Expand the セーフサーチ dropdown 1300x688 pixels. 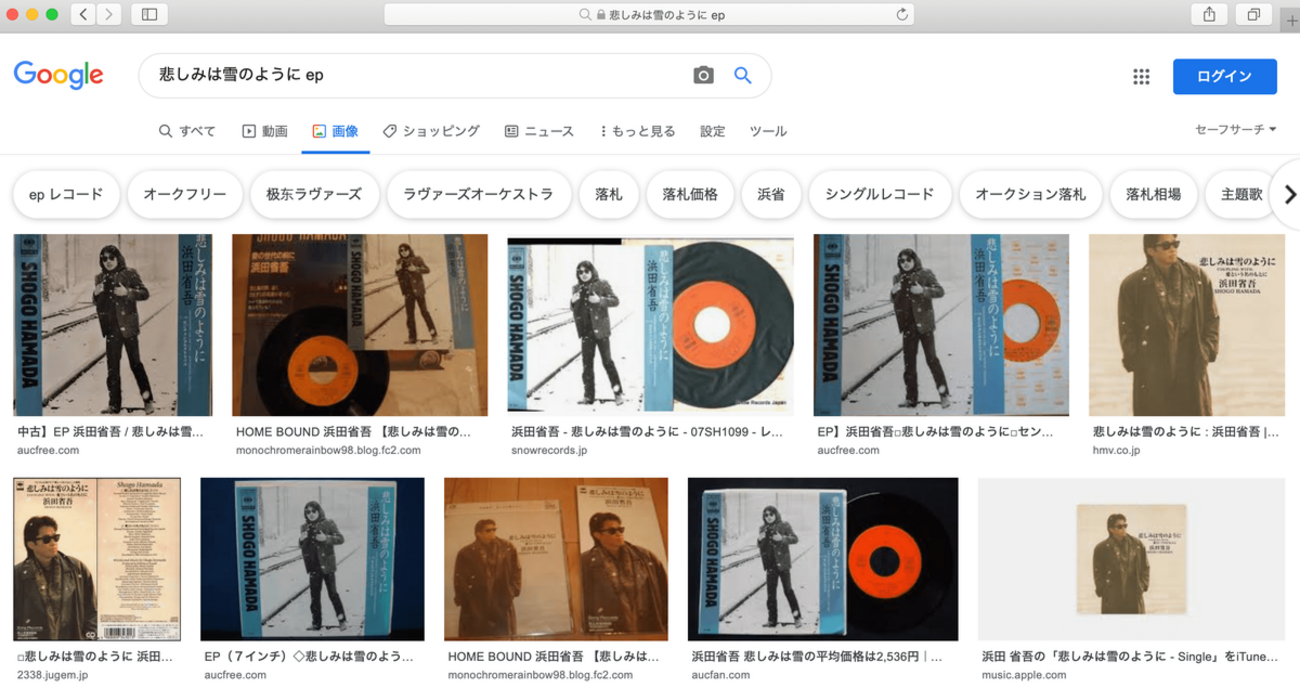[1236, 130]
